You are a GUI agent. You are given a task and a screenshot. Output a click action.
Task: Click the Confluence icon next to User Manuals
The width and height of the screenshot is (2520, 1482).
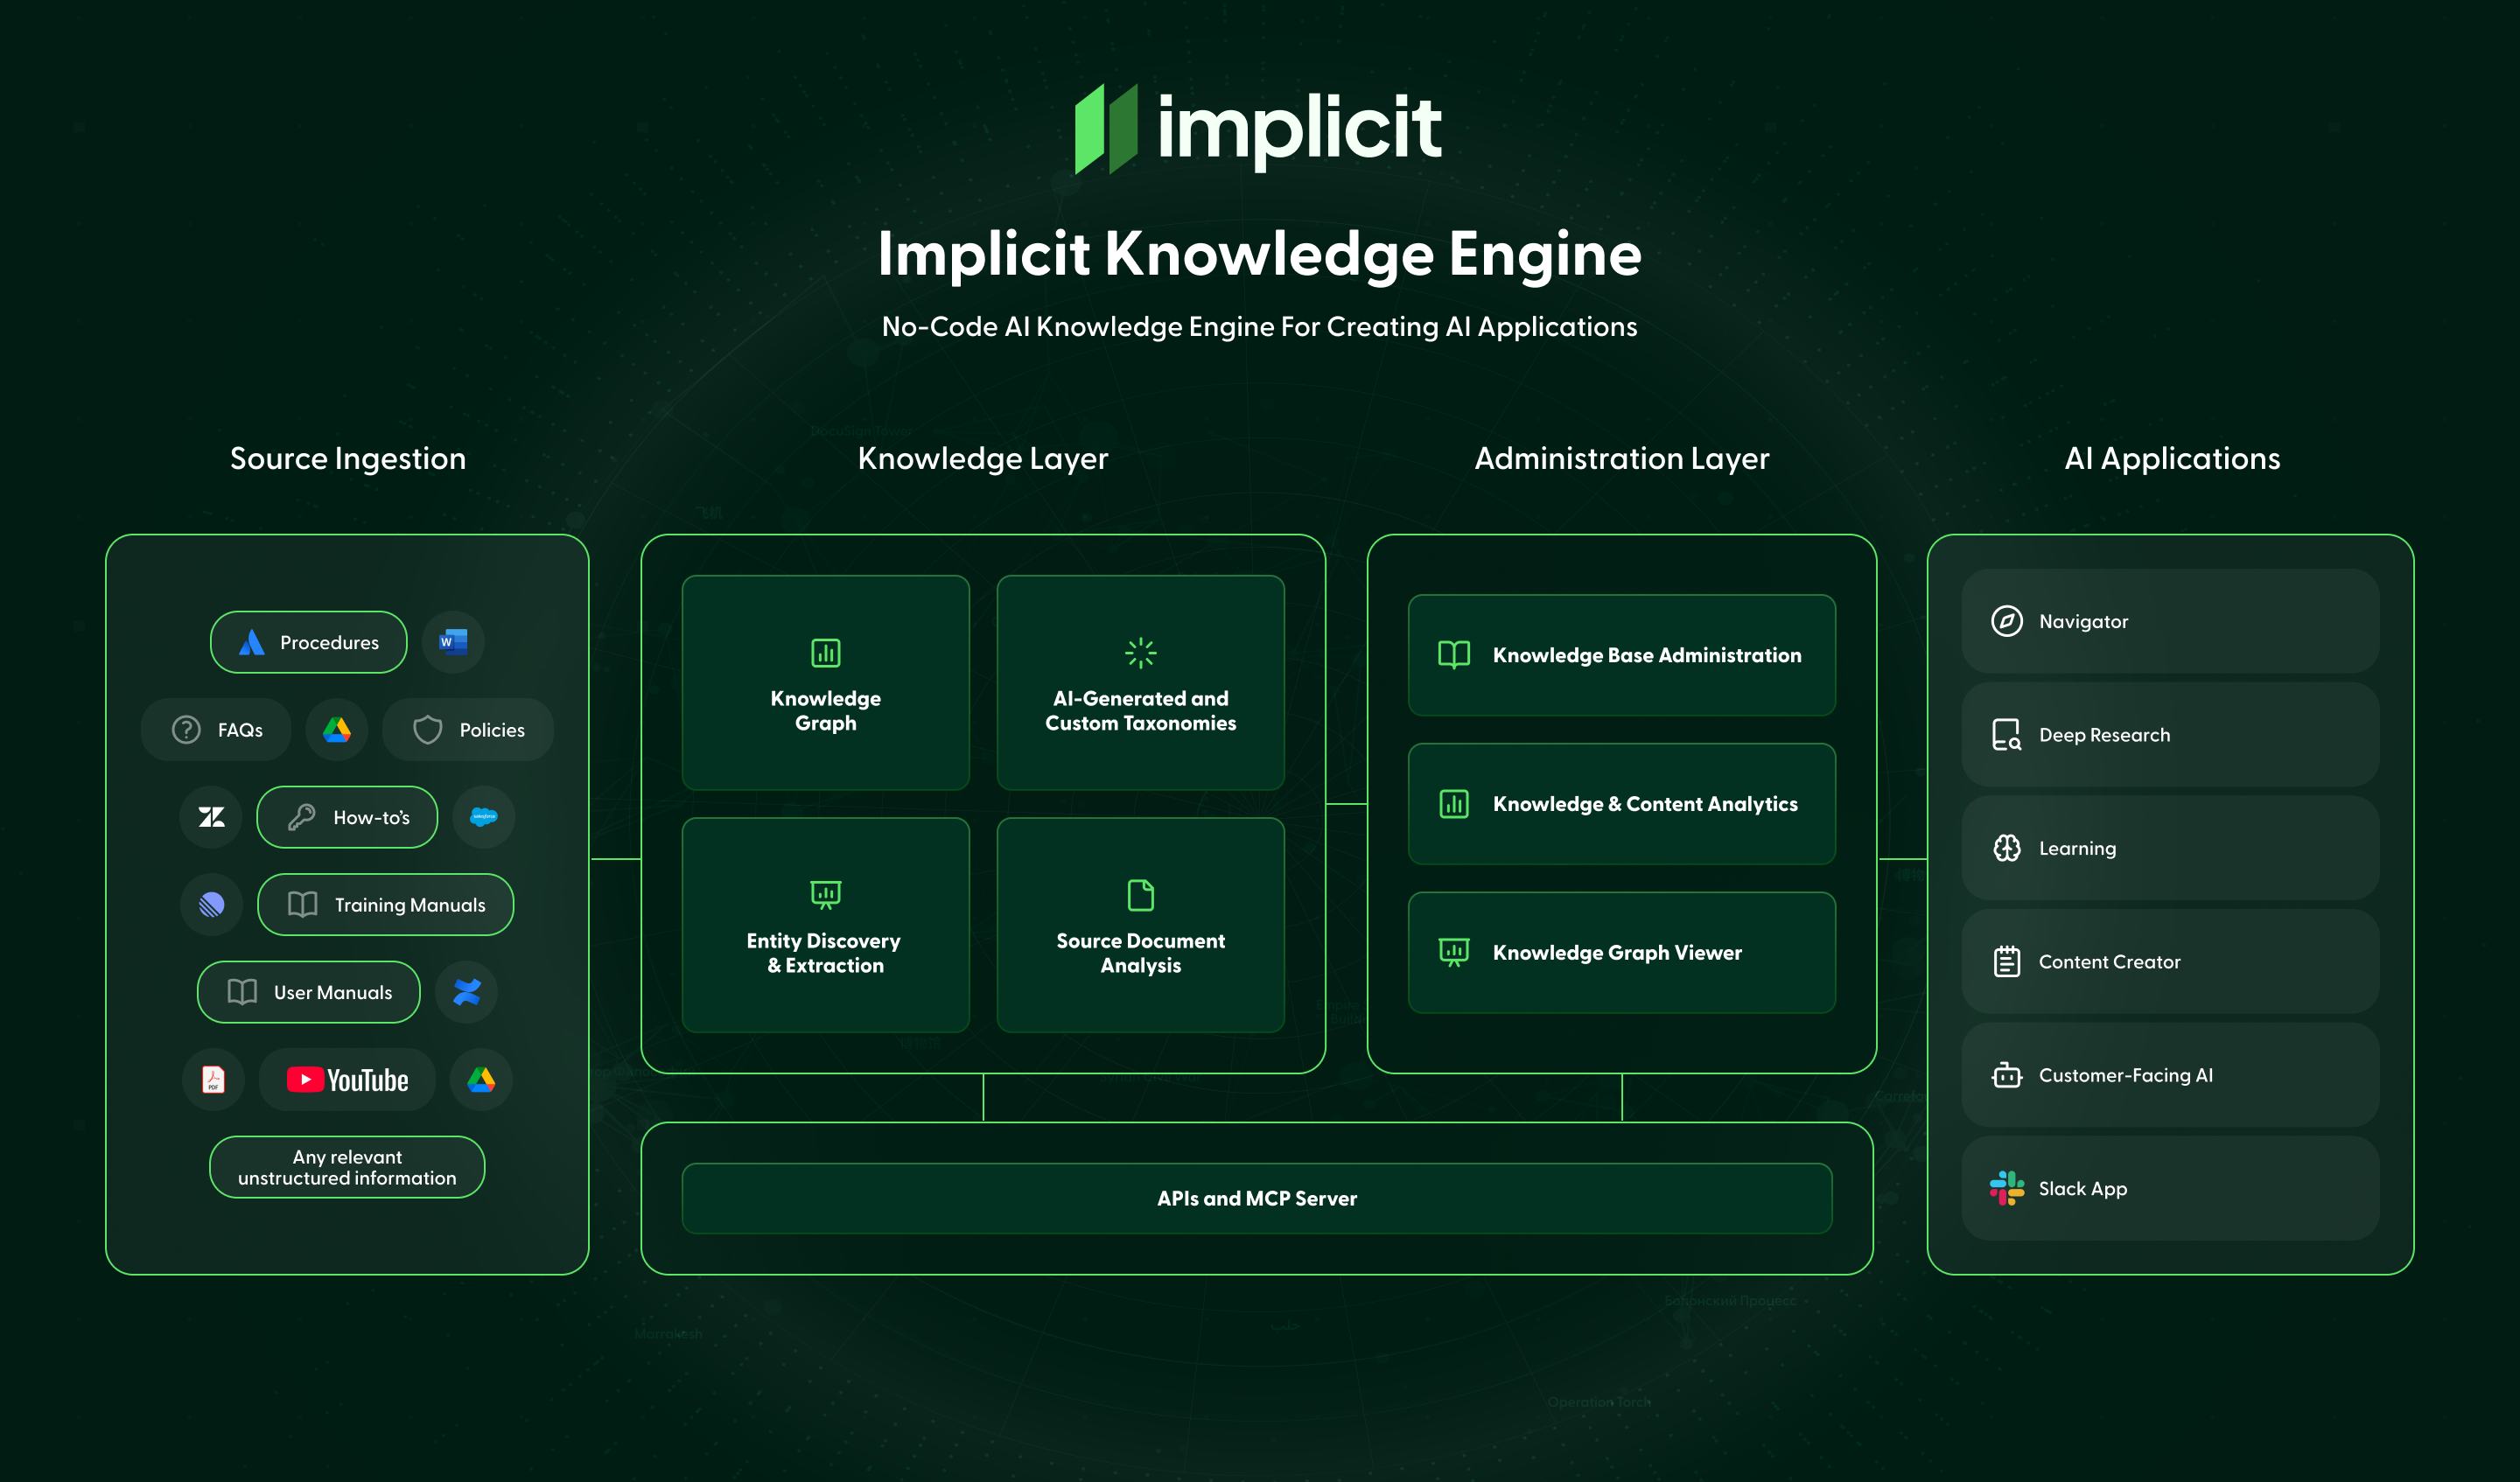(x=467, y=992)
